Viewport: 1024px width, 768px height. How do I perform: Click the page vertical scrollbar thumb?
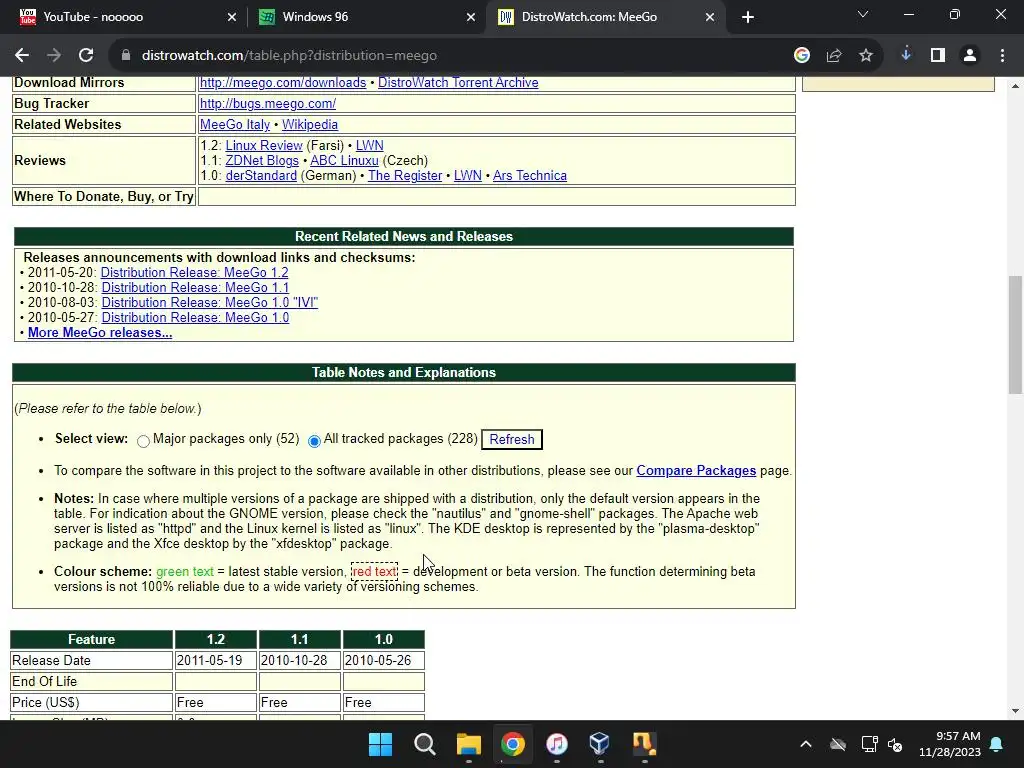[x=1015, y=335]
